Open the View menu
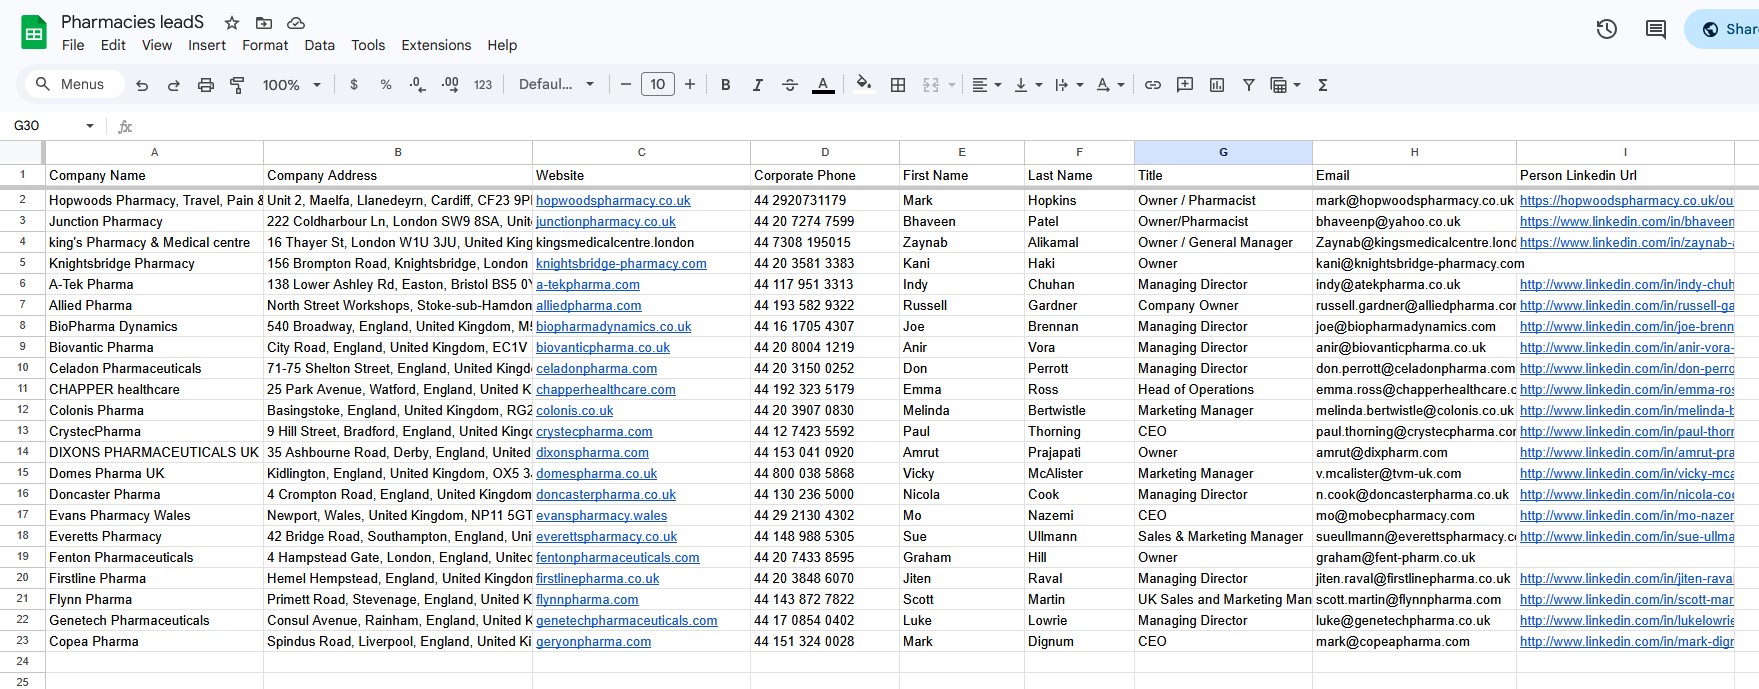This screenshot has width=1759, height=689. click(x=157, y=45)
